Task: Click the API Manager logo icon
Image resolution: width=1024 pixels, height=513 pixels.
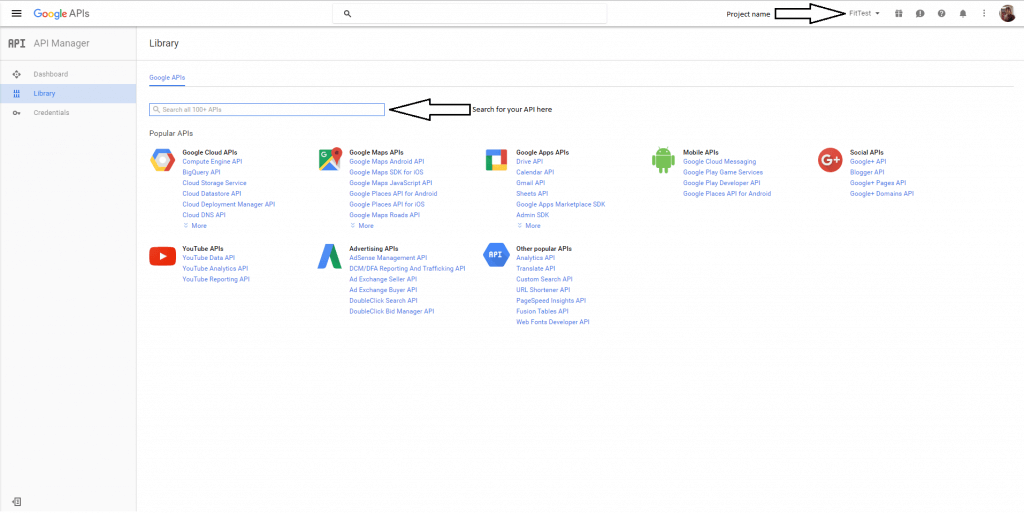Action: coord(16,44)
